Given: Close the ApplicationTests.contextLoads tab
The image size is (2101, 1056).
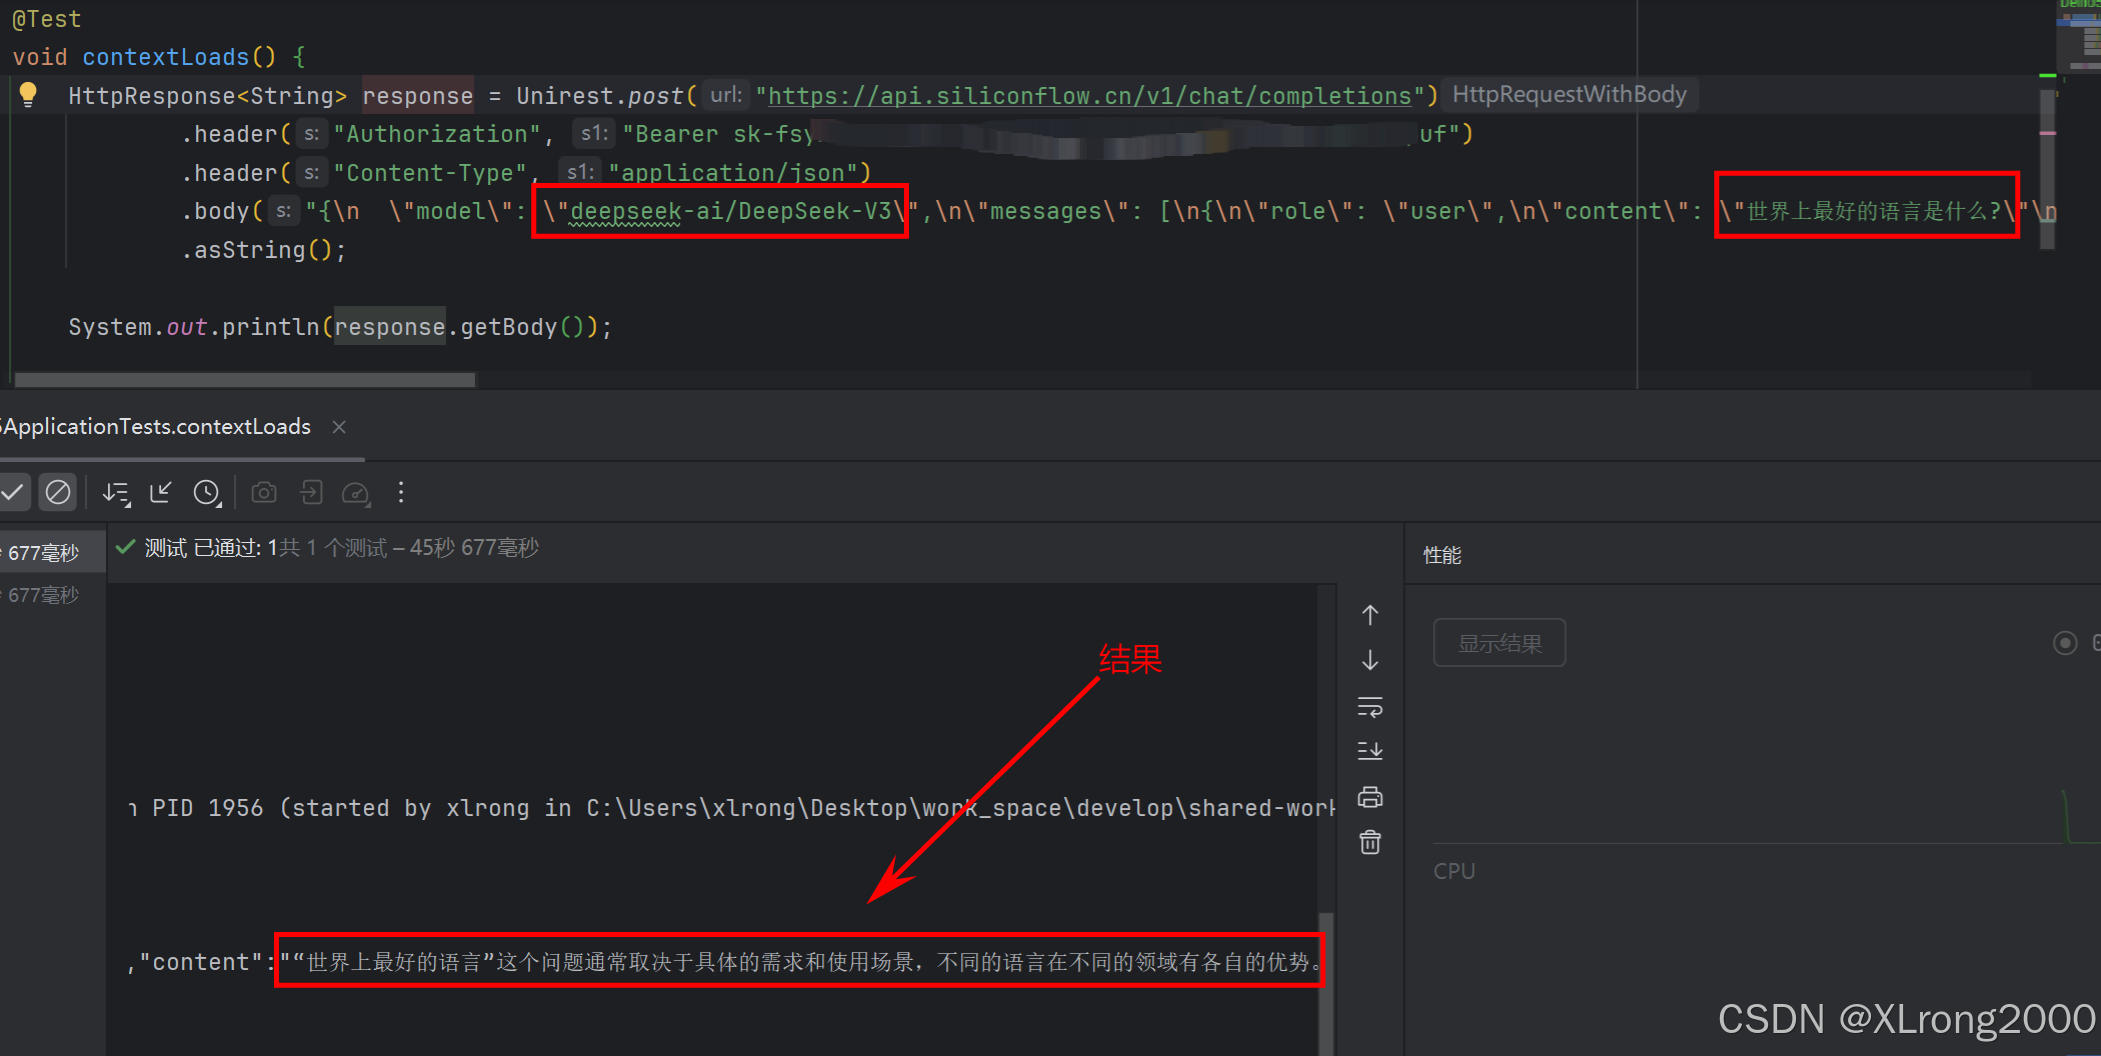Looking at the screenshot, I should click(339, 427).
